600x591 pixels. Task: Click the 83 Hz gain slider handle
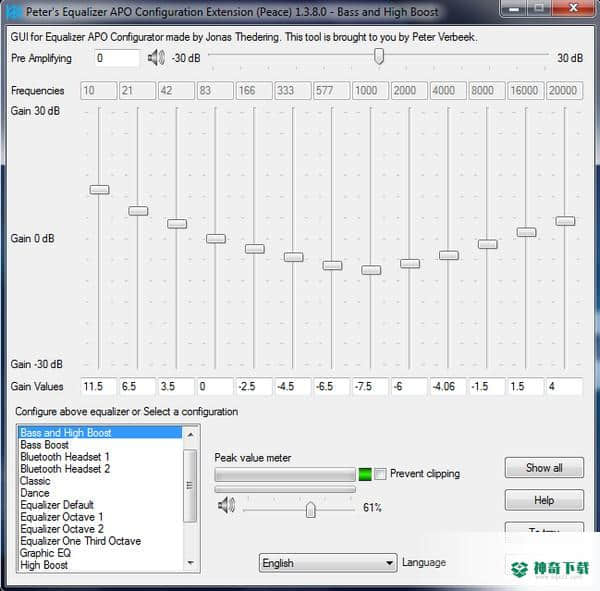tap(216, 239)
